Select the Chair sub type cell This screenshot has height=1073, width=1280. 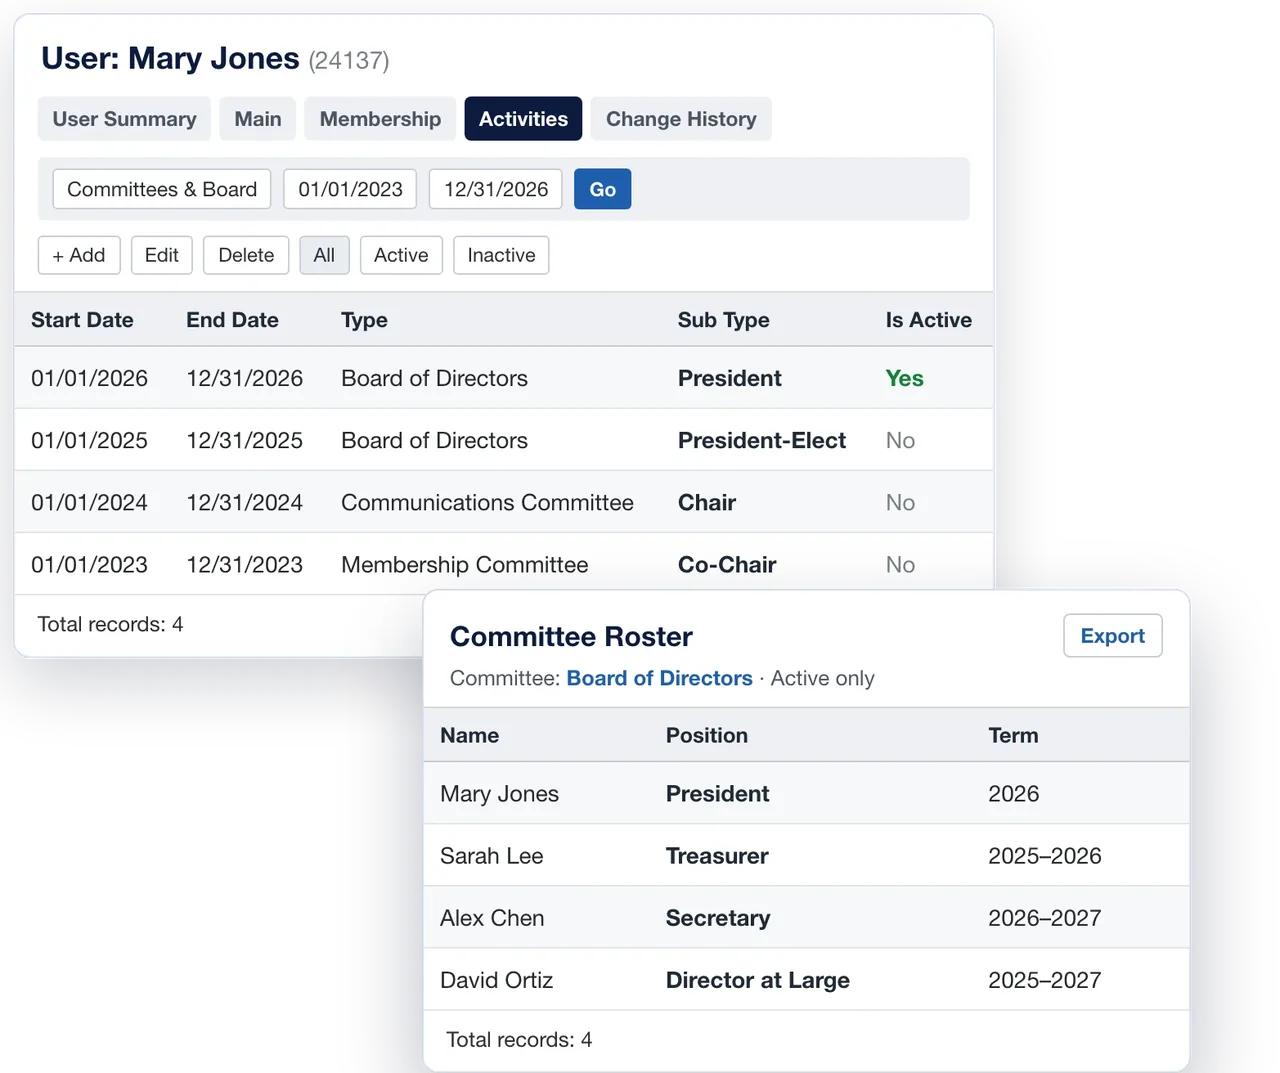point(707,502)
